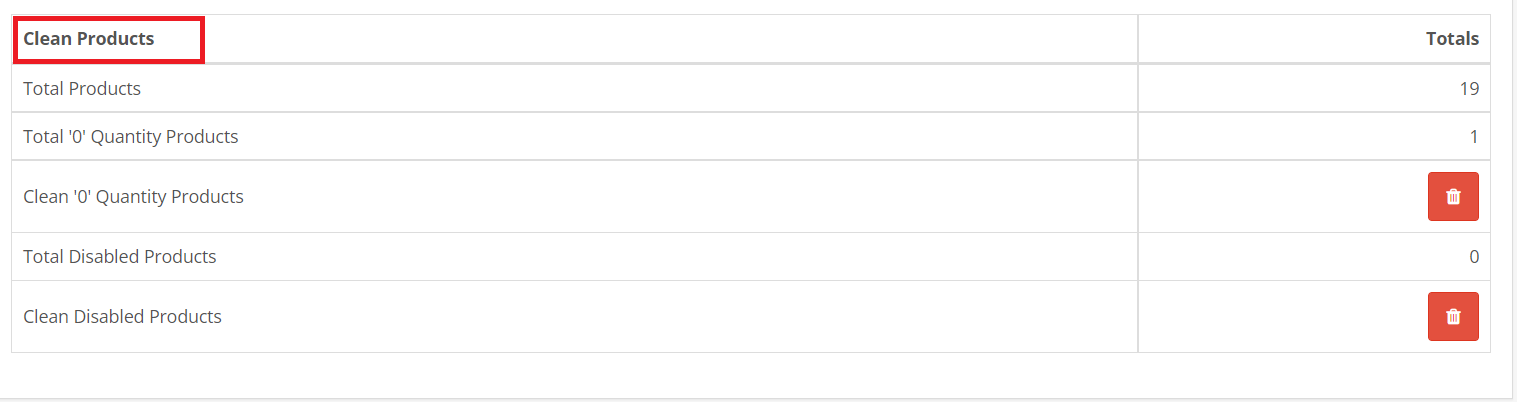Purge disabled products using the trash button

click(1452, 317)
